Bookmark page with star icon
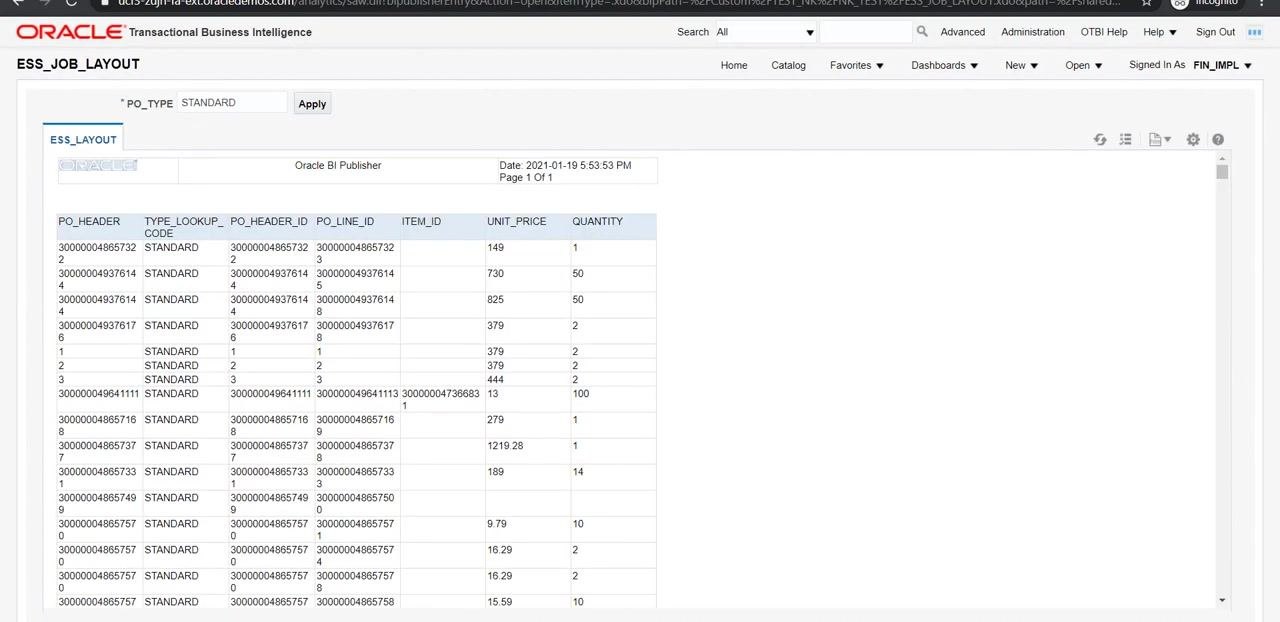This screenshot has width=1280, height=622. 1147,3
